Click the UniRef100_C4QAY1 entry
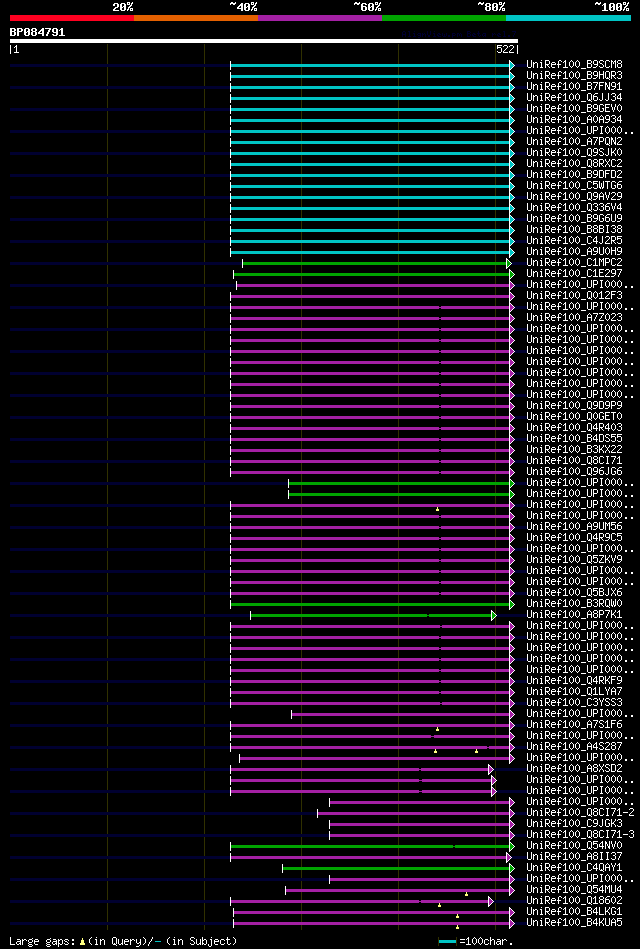The image size is (640, 949). pyautogui.click(x=574, y=868)
